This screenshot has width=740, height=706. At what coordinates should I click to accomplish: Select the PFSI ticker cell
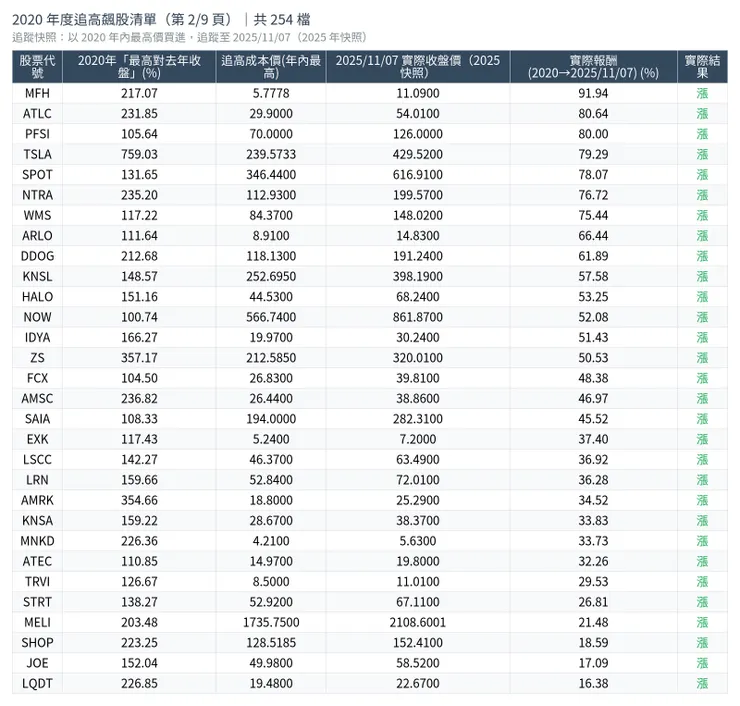pyautogui.click(x=37, y=134)
